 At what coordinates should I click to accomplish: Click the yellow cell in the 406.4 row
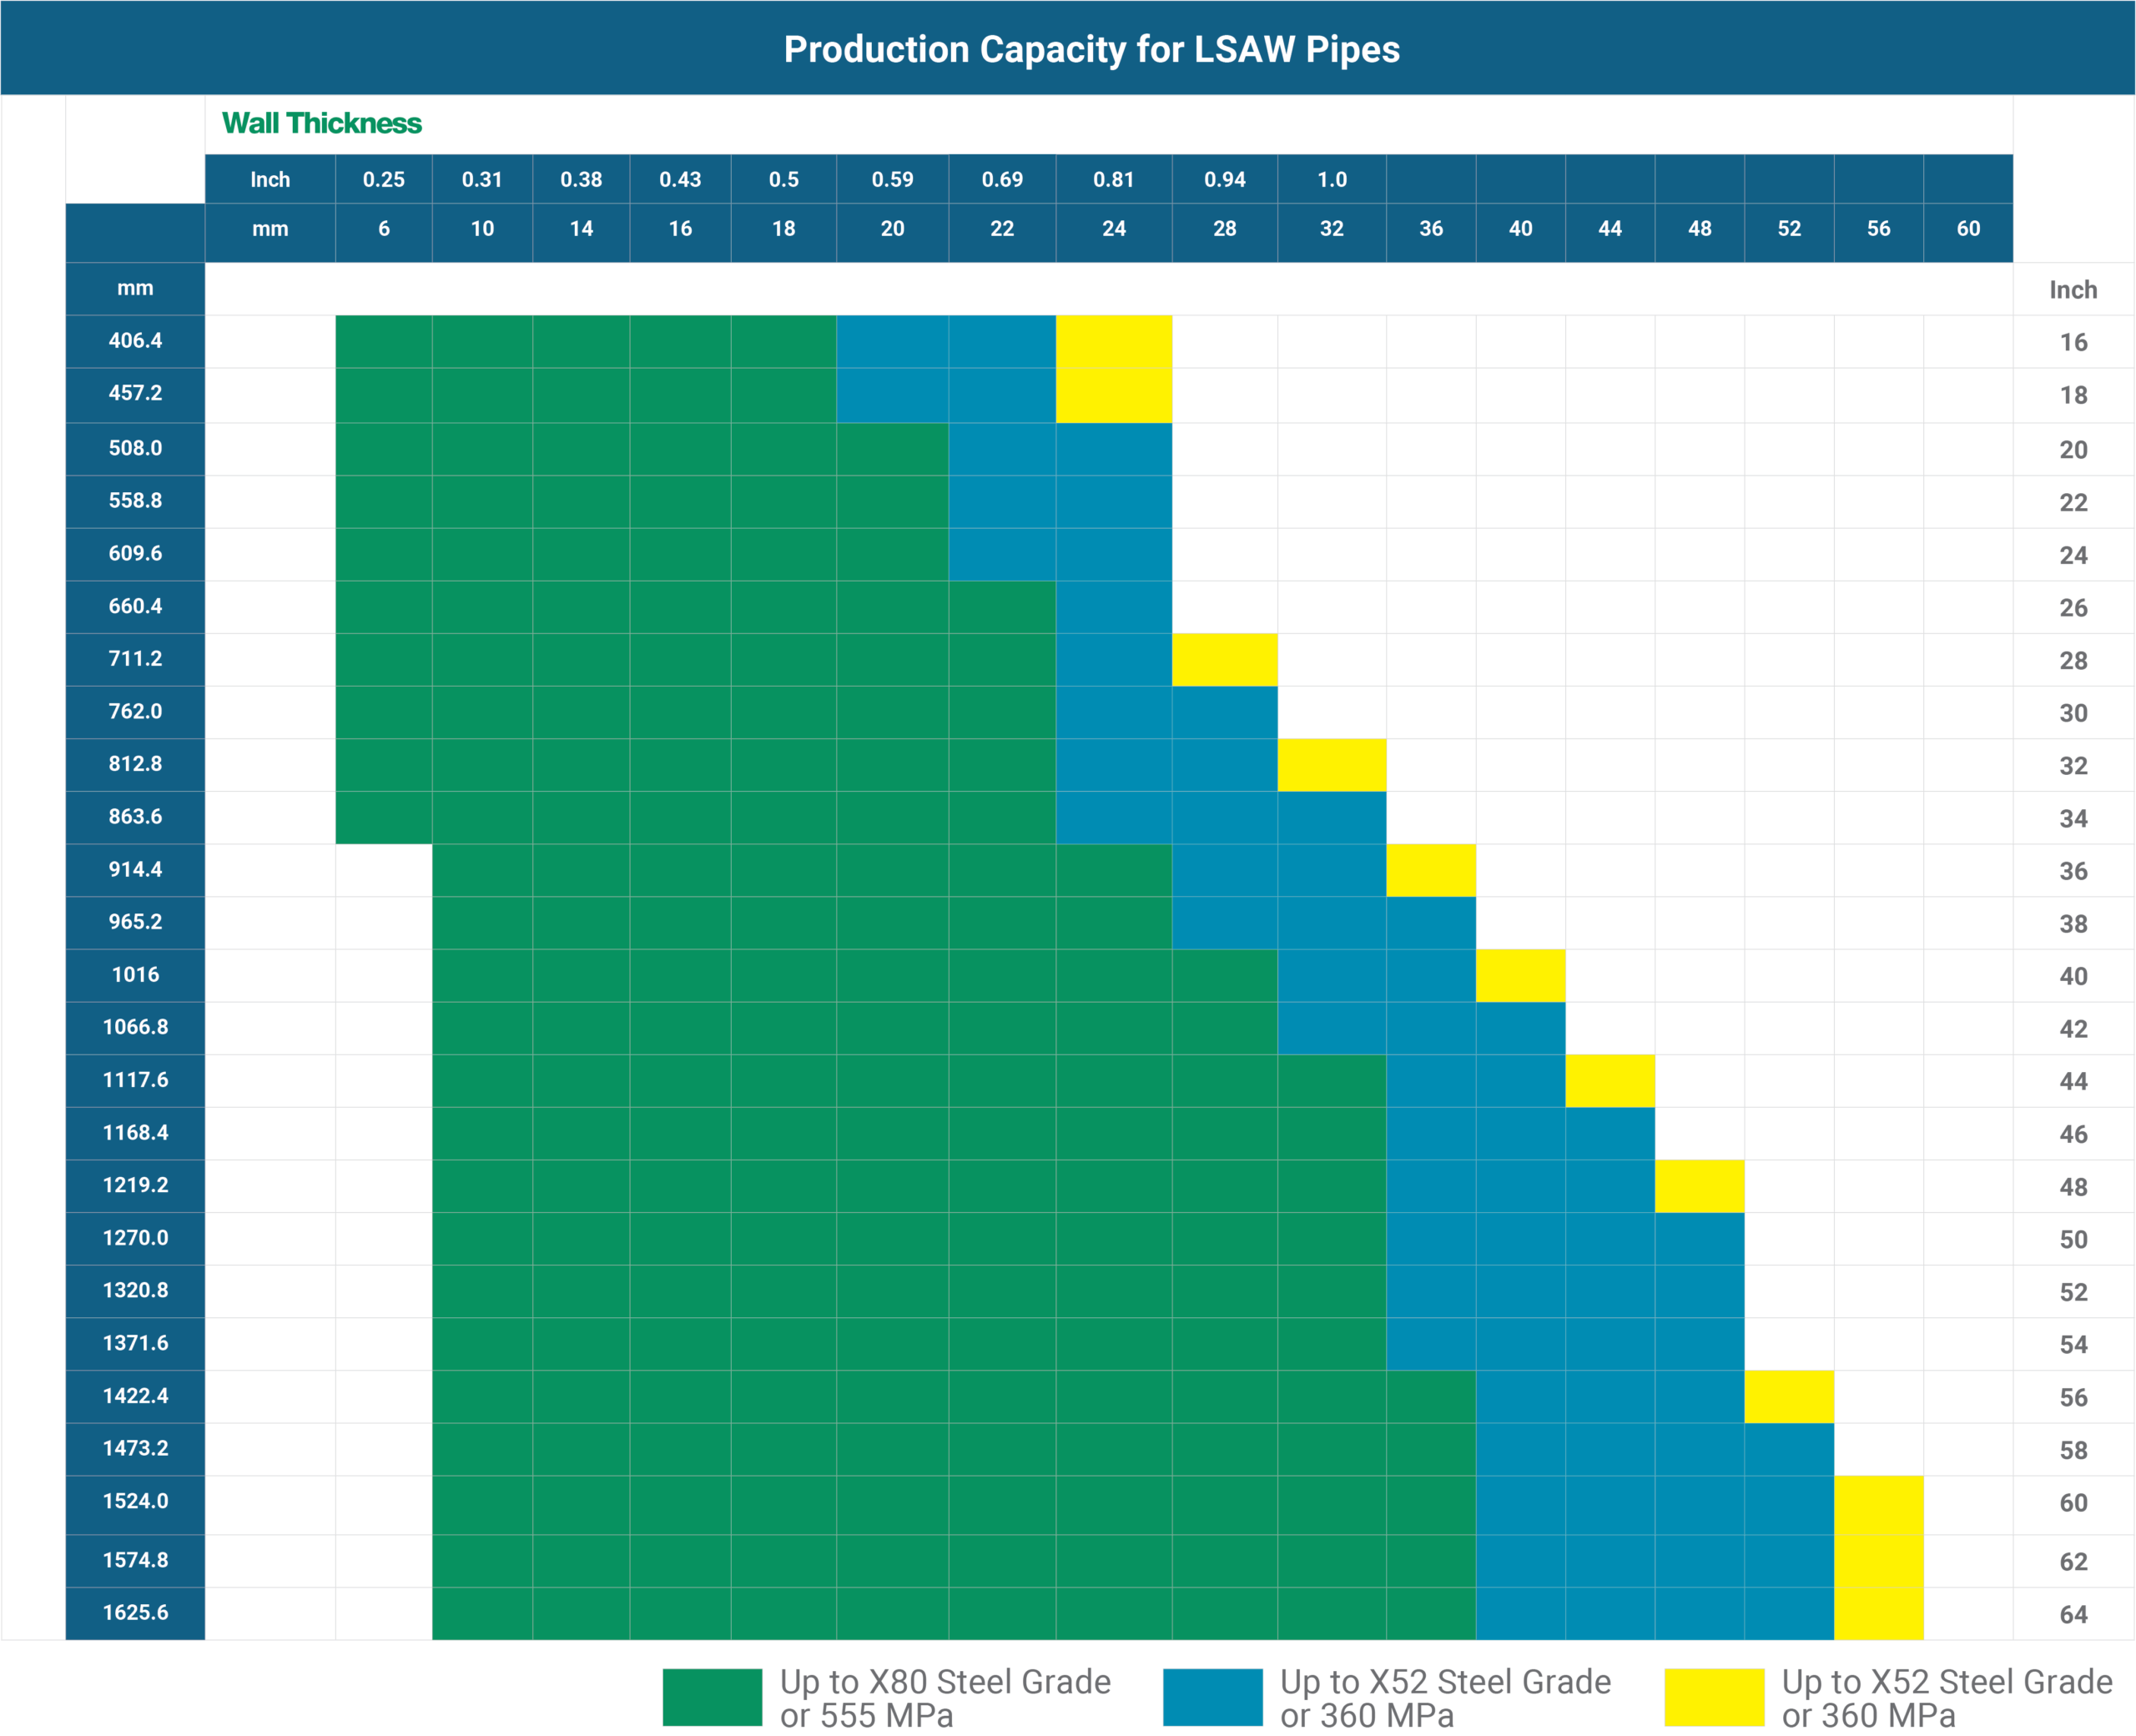click(x=1113, y=341)
